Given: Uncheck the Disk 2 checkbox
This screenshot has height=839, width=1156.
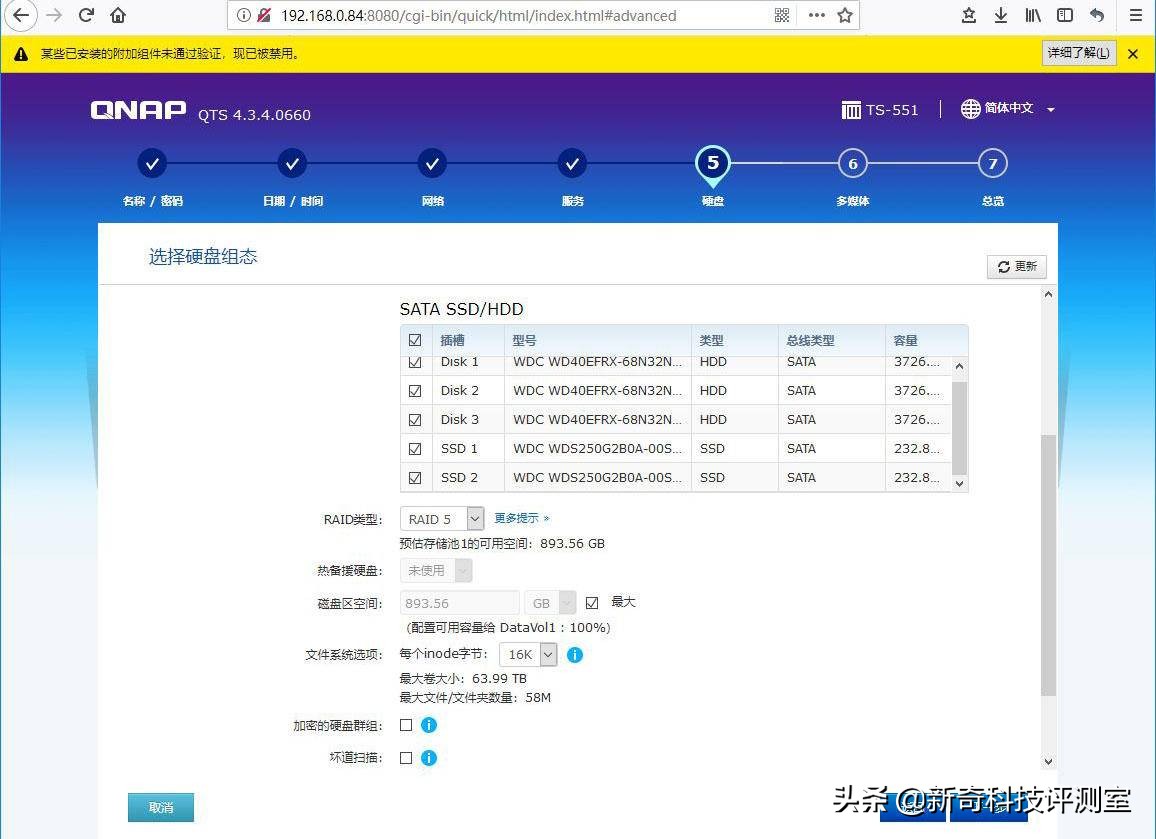Looking at the screenshot, I should (x=415, y=390).
